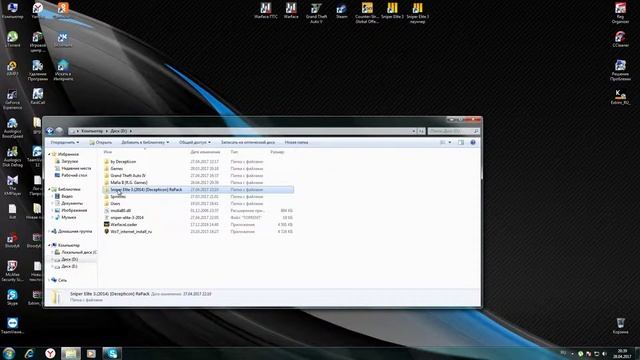This screenshot has height=360, width=640.
Task: Open Skype from the taskbar
Action: coord(112,353)
